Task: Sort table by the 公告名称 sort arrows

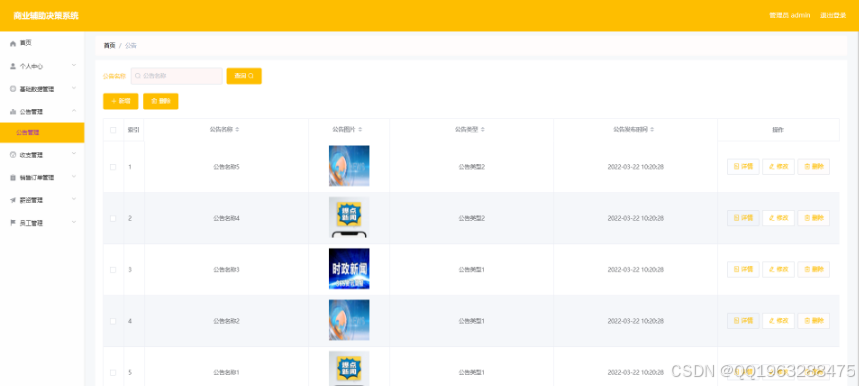Action: tap(237, 130)
